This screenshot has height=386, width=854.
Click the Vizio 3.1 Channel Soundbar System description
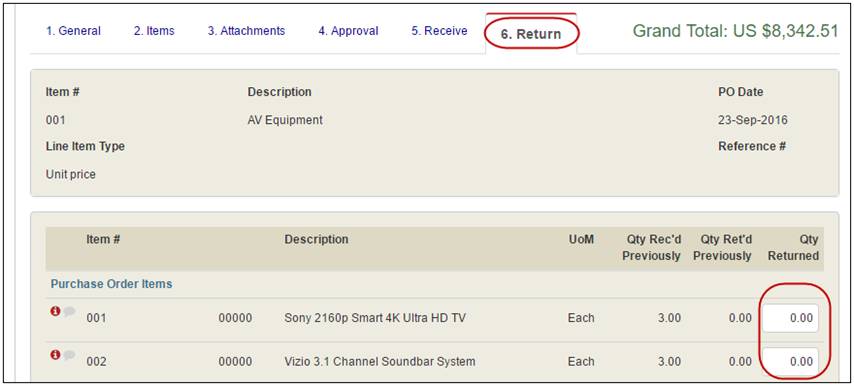click(x=380, y=362)
